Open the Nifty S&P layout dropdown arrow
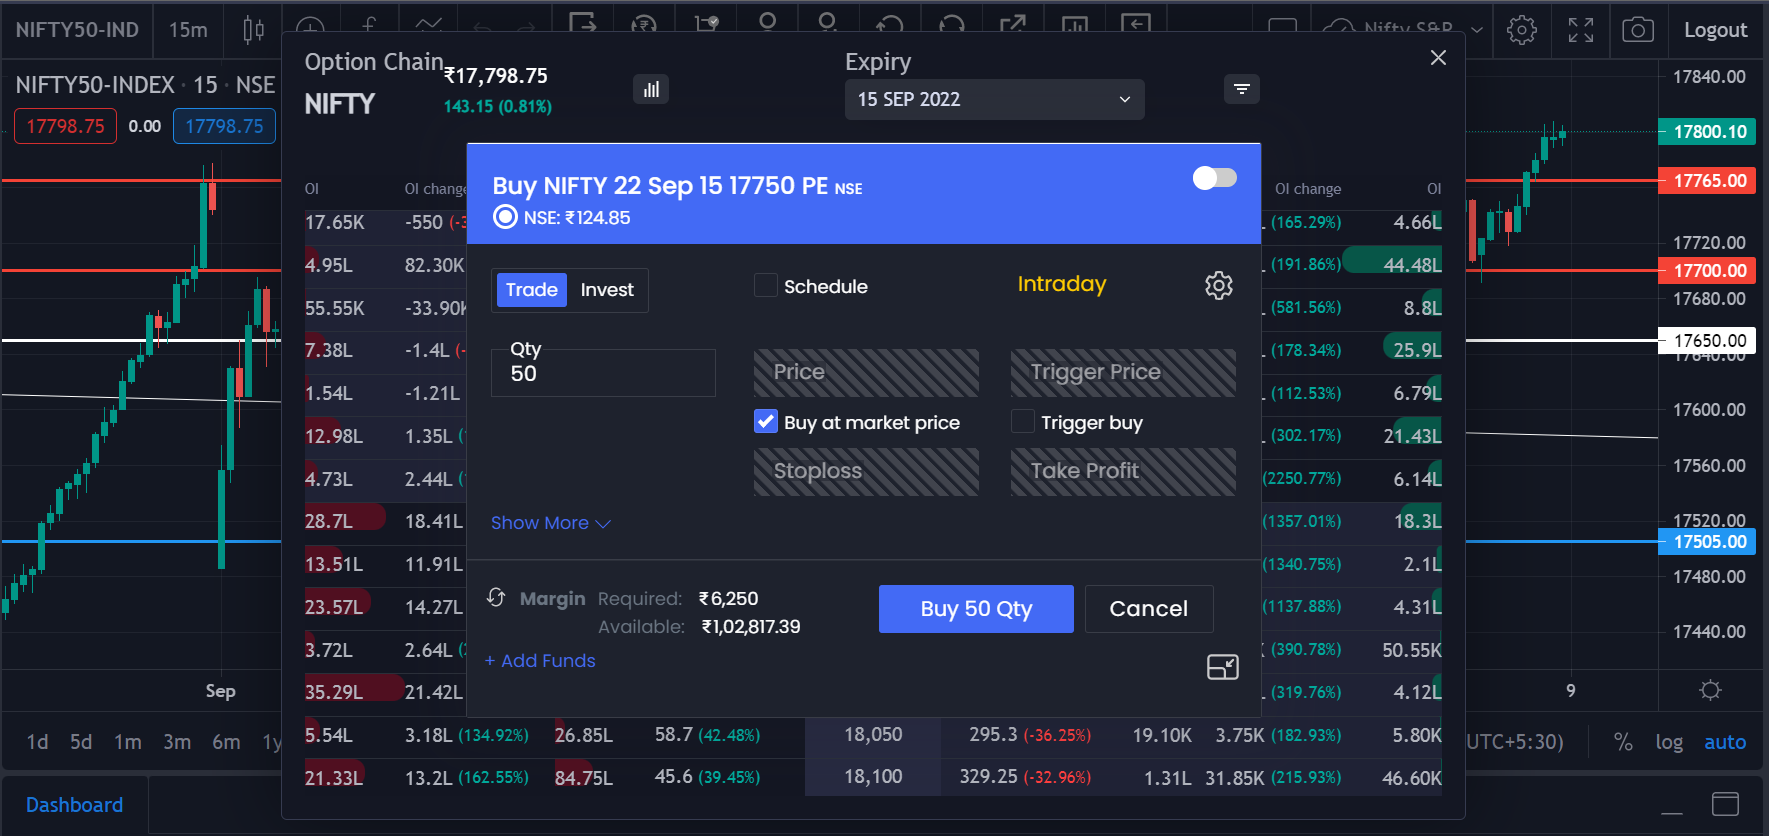This screenshot has width=1769, height=836. click(x=1476, y=30)
